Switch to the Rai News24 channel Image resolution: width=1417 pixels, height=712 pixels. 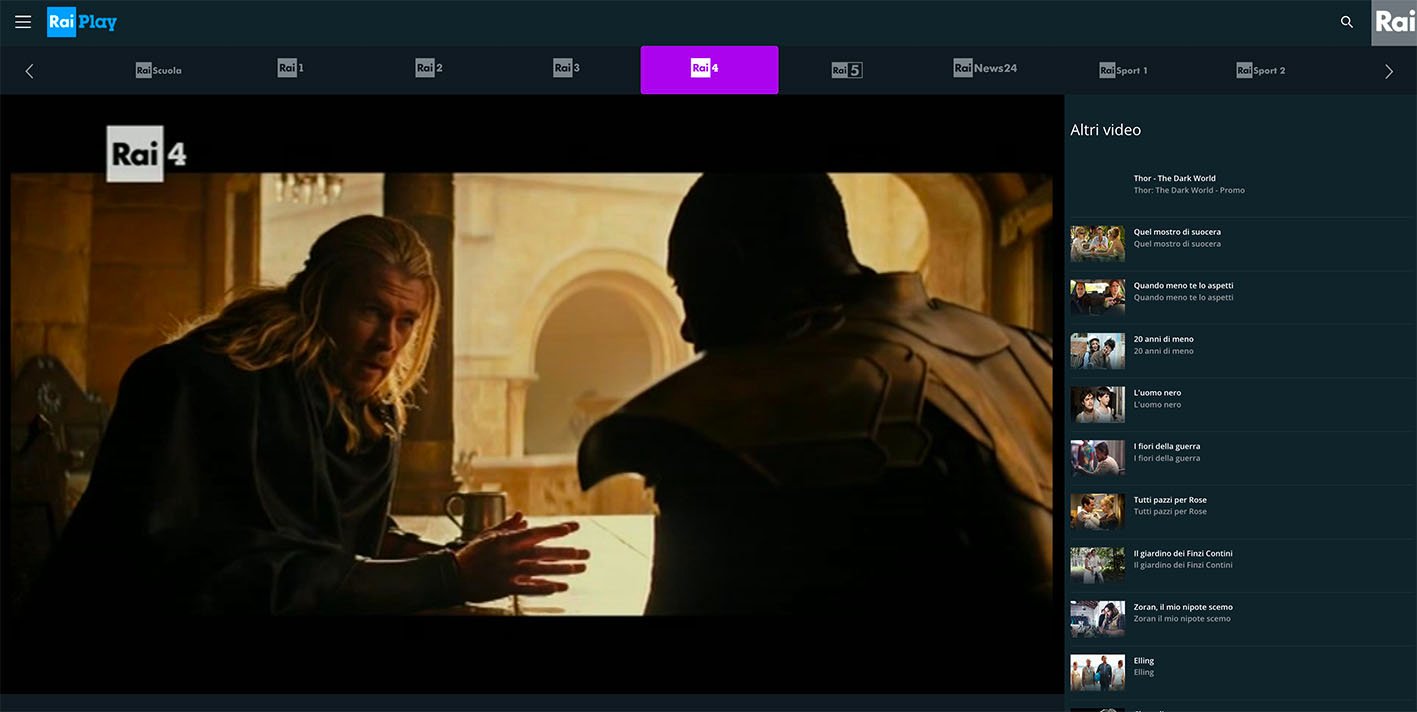(x=985, y=68)
